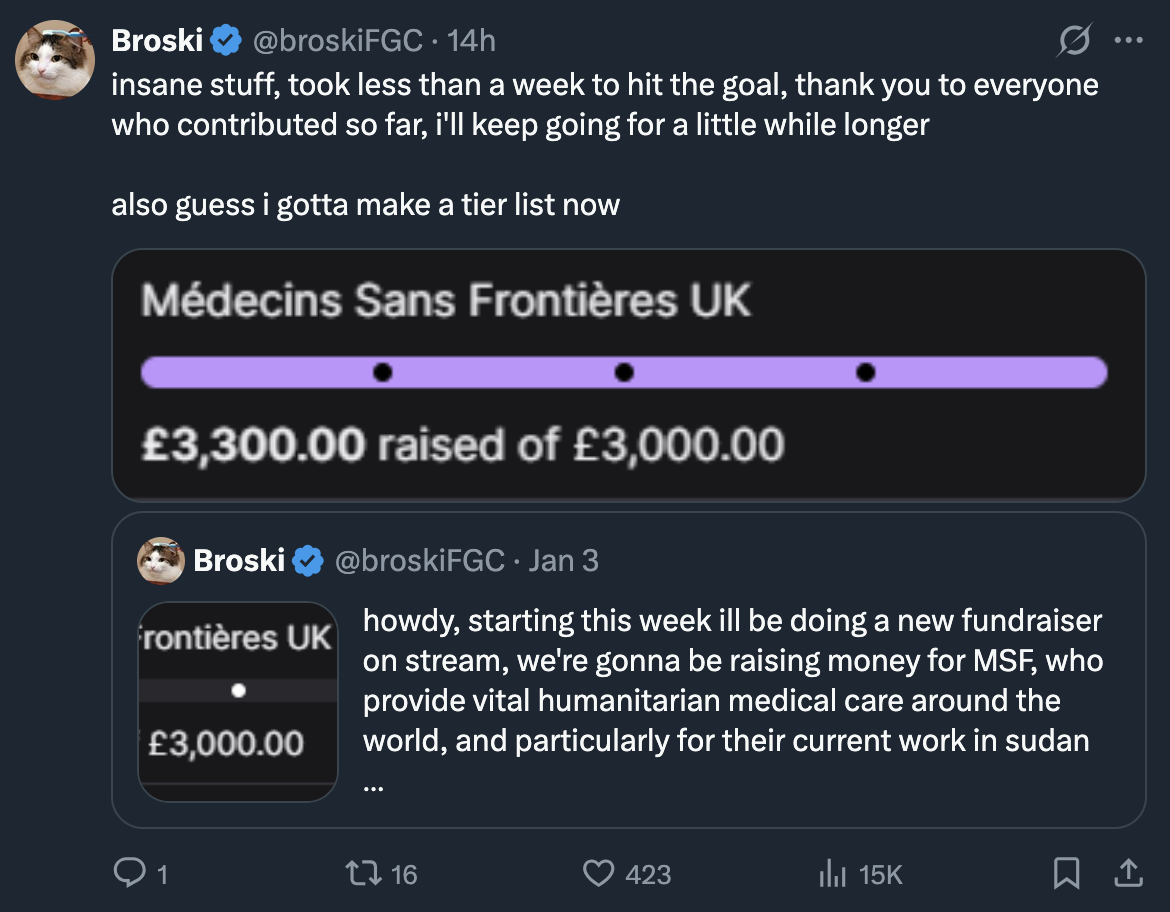Open the Broski display name link
This screenshot has height=912, width=1170.
(157, 41)
